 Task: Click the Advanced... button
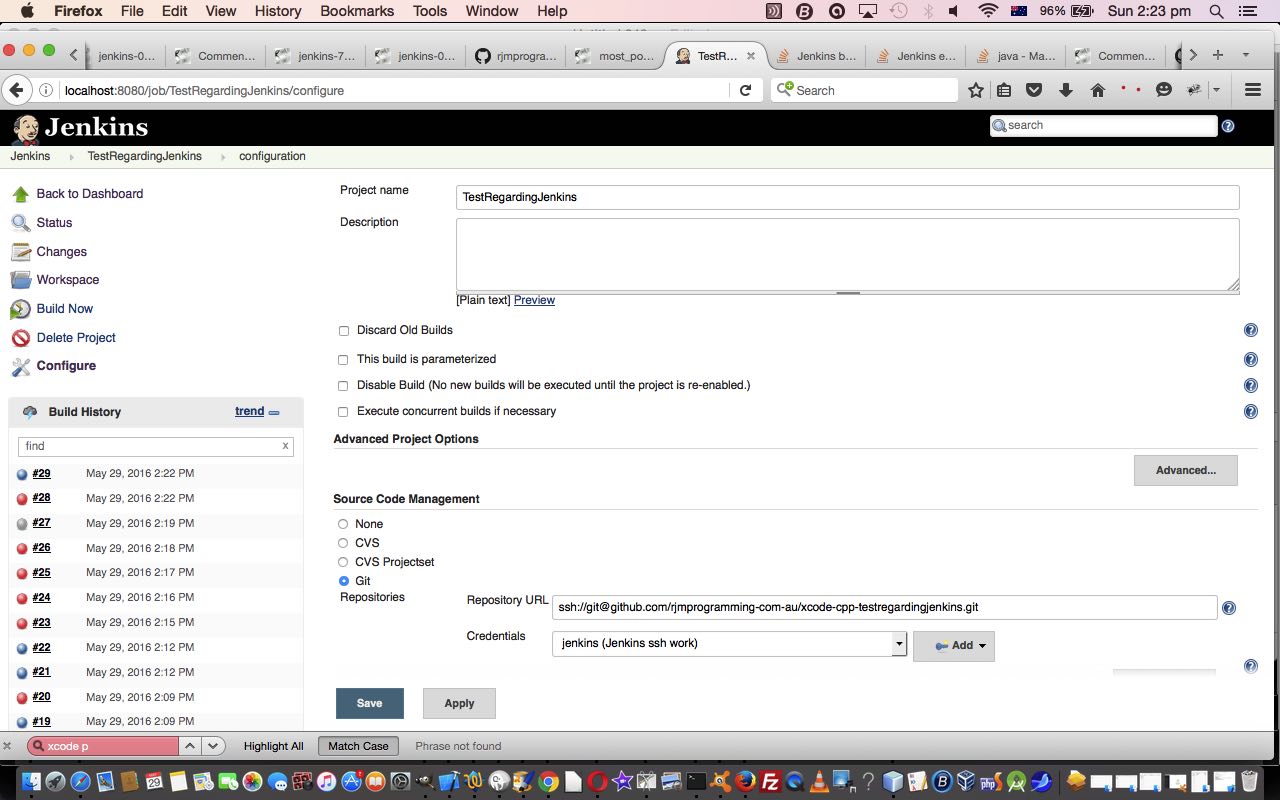(x=1186, y=470)
